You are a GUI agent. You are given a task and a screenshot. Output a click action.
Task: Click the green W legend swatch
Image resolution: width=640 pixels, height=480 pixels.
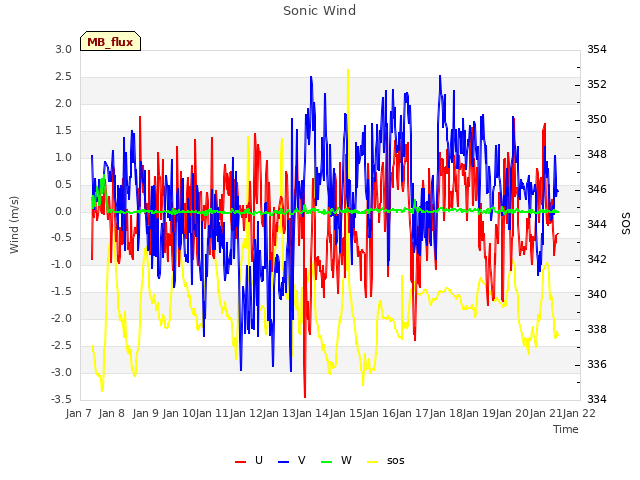327,462
